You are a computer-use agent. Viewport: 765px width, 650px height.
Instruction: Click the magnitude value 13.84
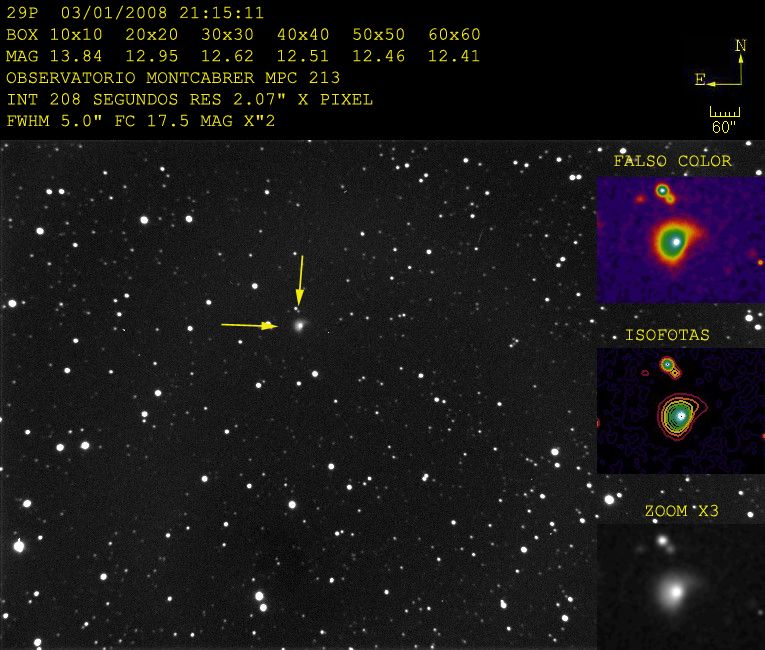point(76,56)
